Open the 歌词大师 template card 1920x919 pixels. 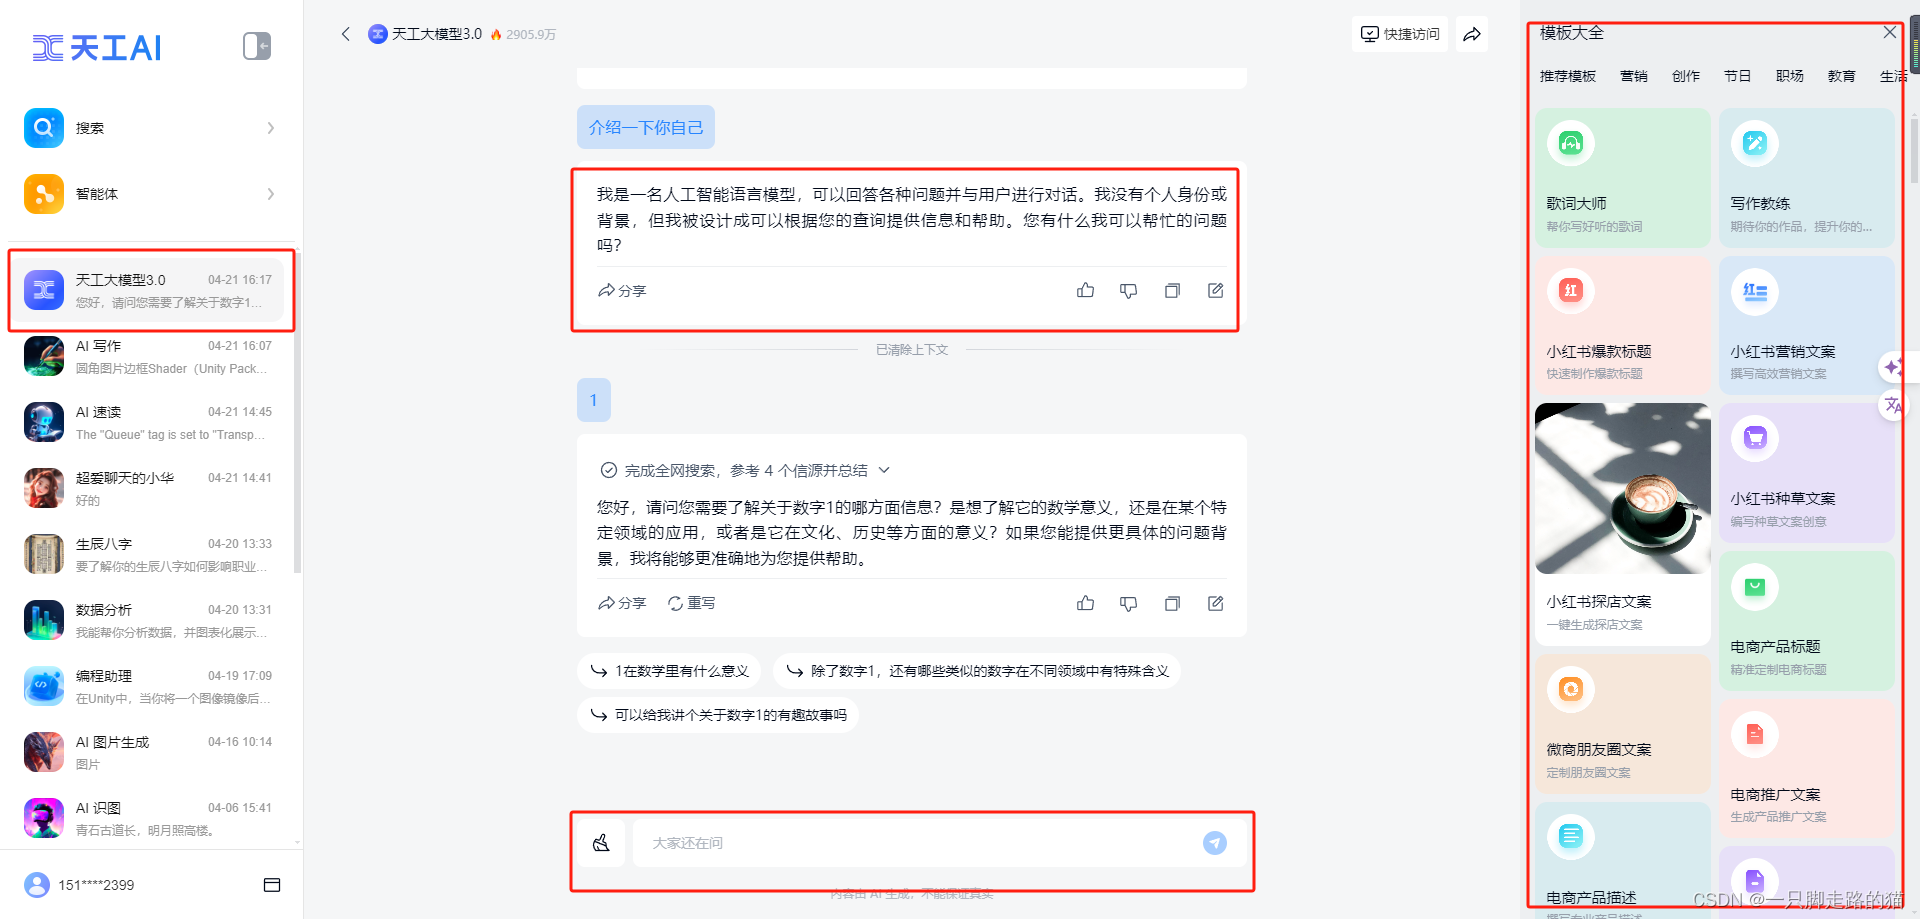click(1623, 178)
